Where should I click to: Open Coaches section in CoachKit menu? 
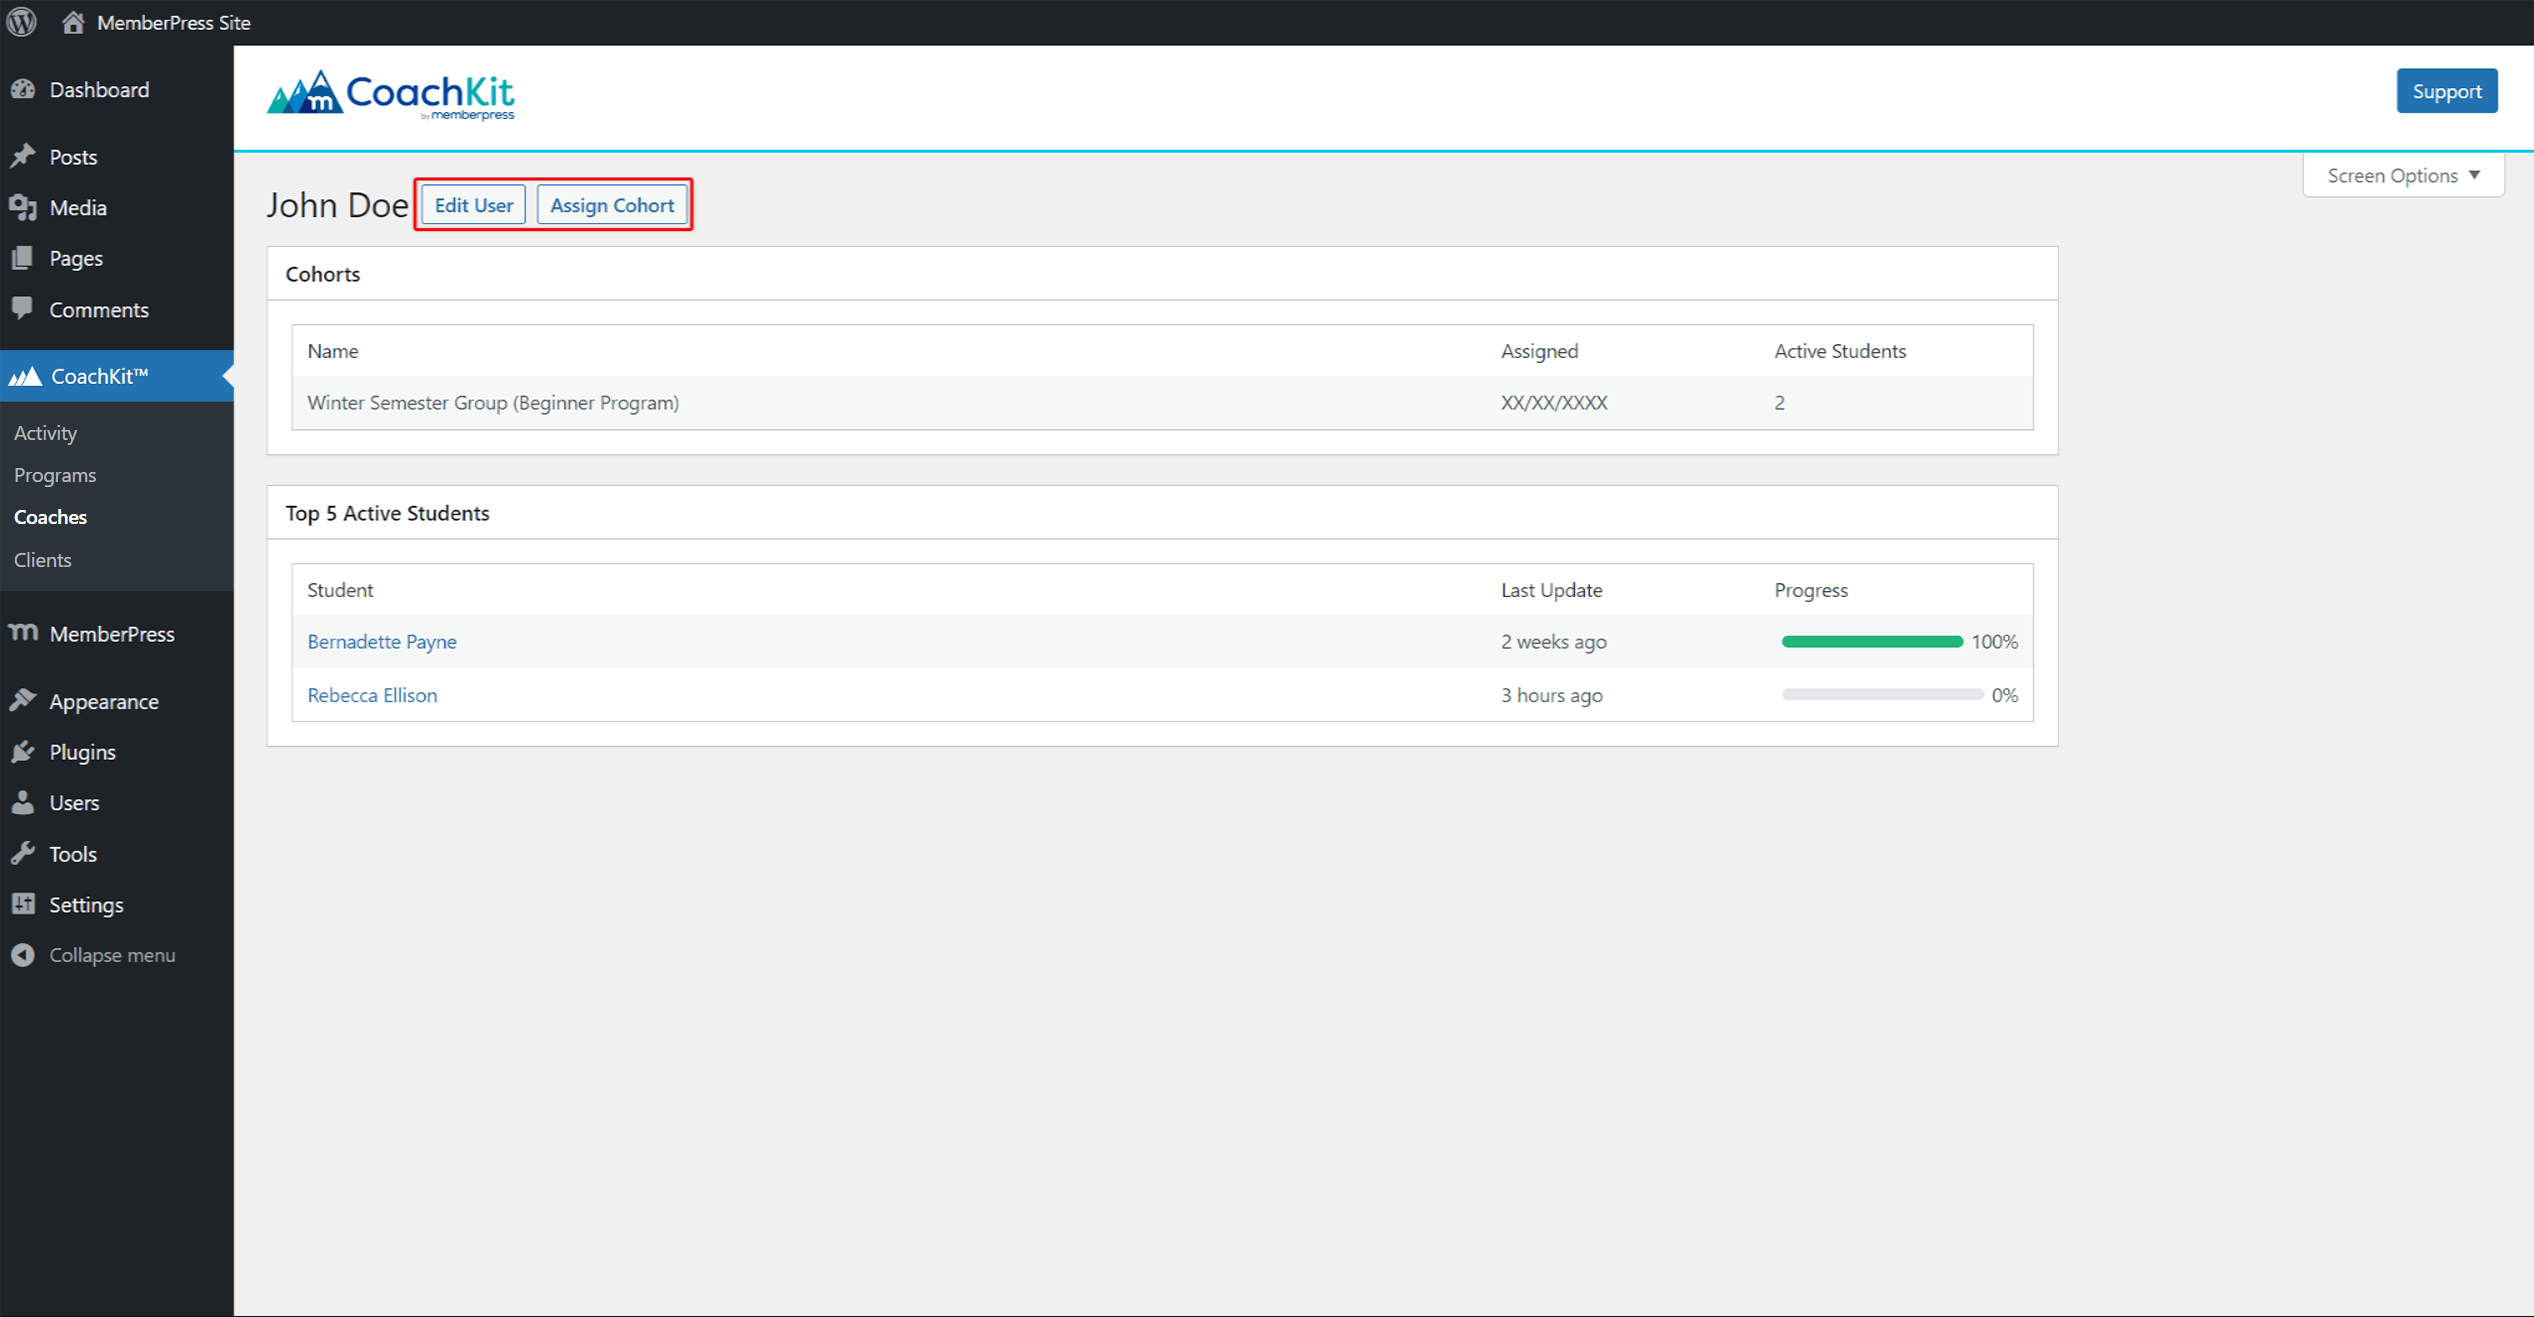point(50,516)
